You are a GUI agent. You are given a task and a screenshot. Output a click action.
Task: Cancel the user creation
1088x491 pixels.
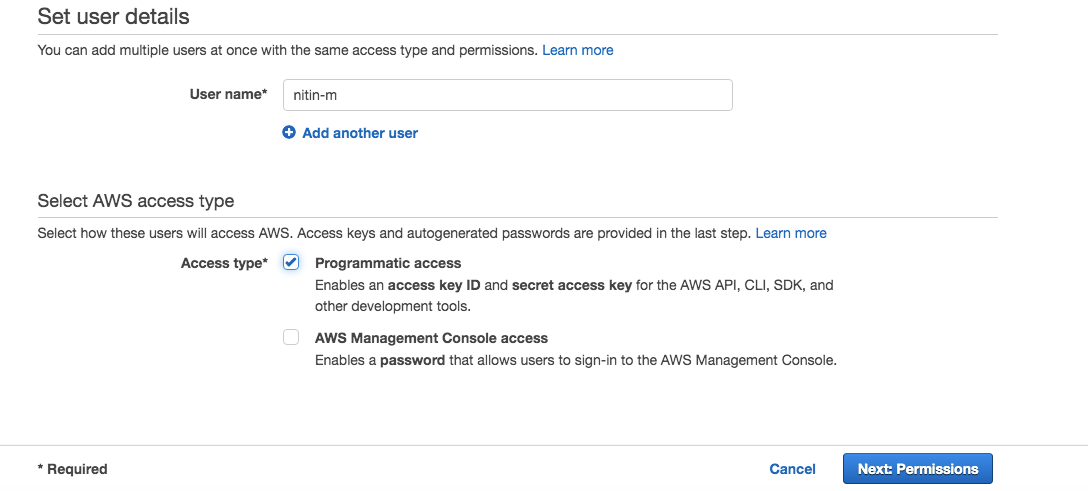(792, 469)
